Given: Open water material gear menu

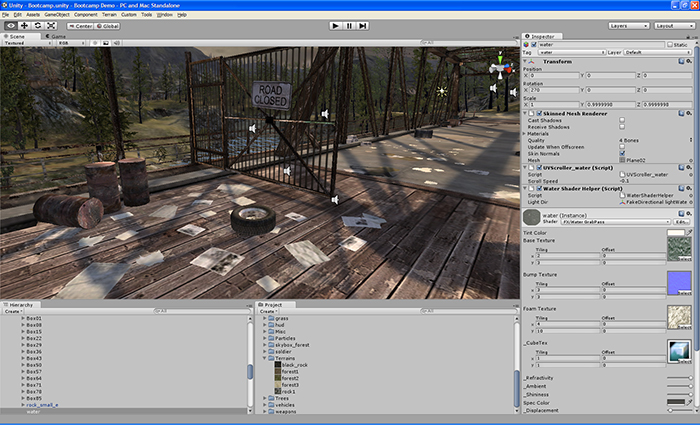Looking at the screenshot, I should [689, 214].
